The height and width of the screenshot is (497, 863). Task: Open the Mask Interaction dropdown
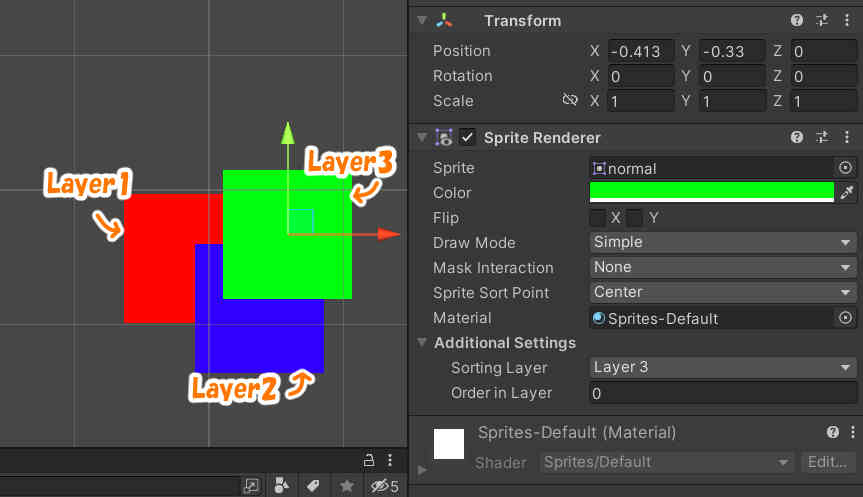point(723,267)
